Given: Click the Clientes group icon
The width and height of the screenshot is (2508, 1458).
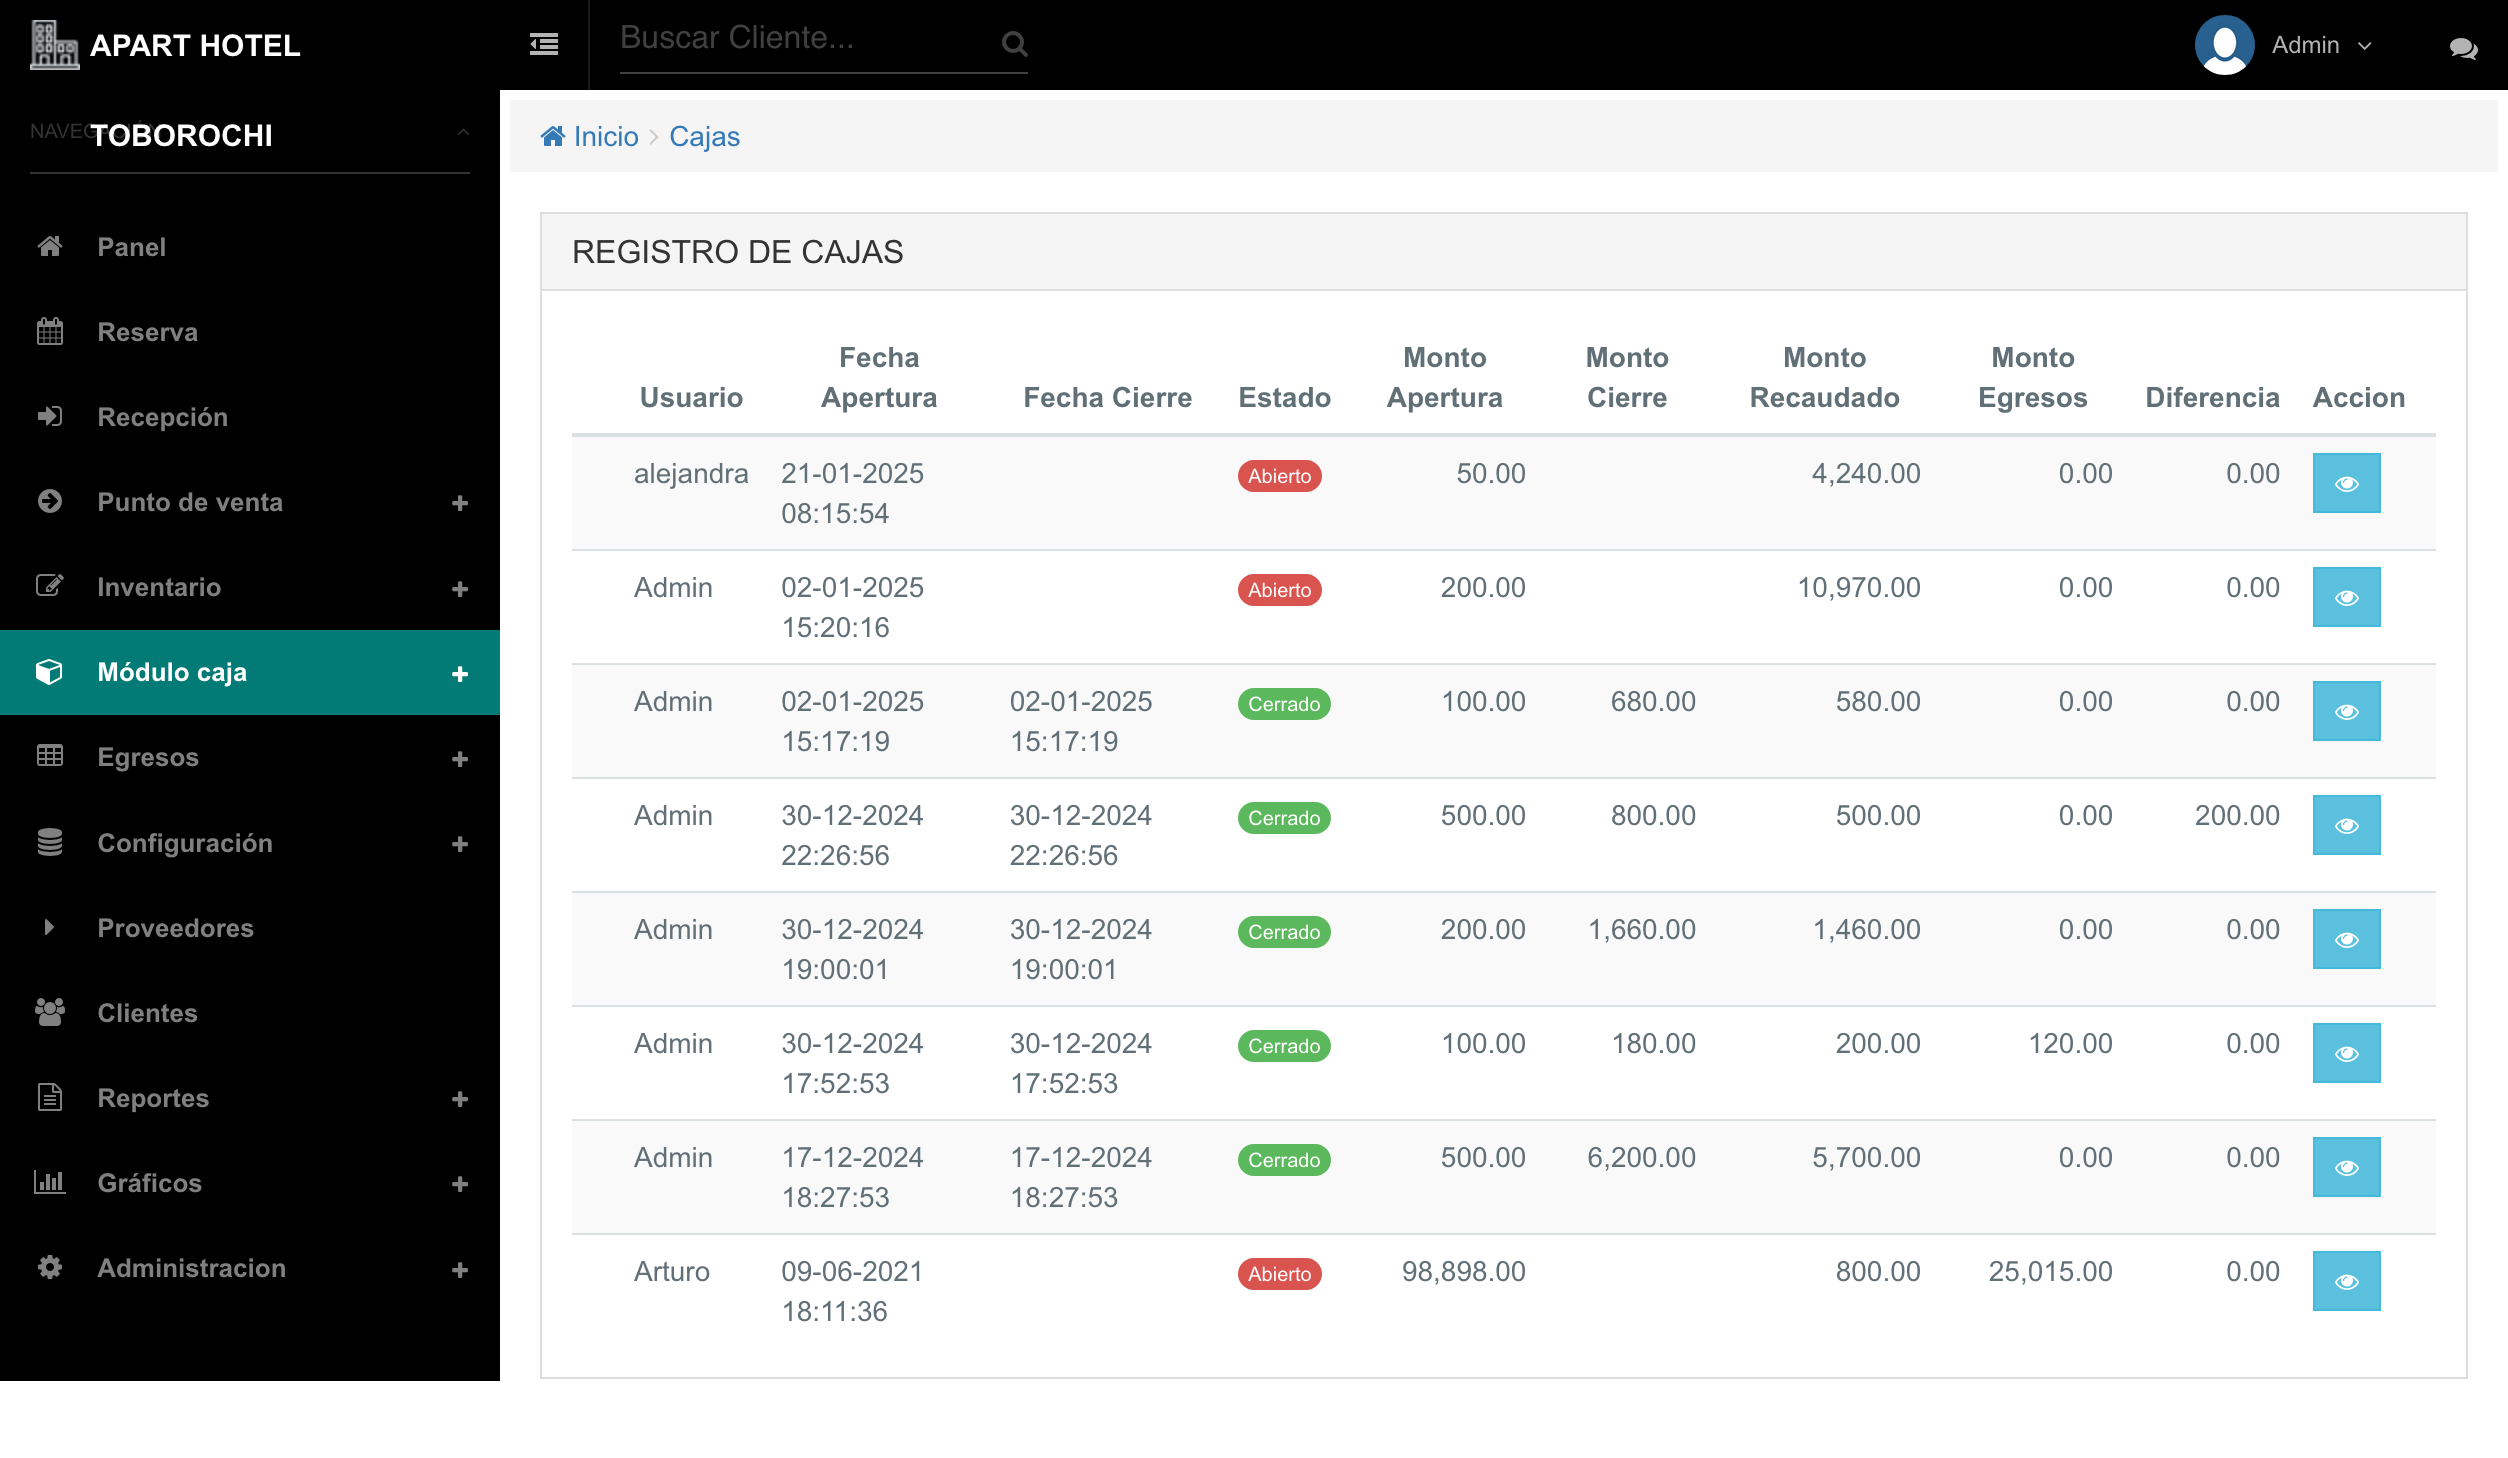Looking at the screenshot, I should point(50,1012).
